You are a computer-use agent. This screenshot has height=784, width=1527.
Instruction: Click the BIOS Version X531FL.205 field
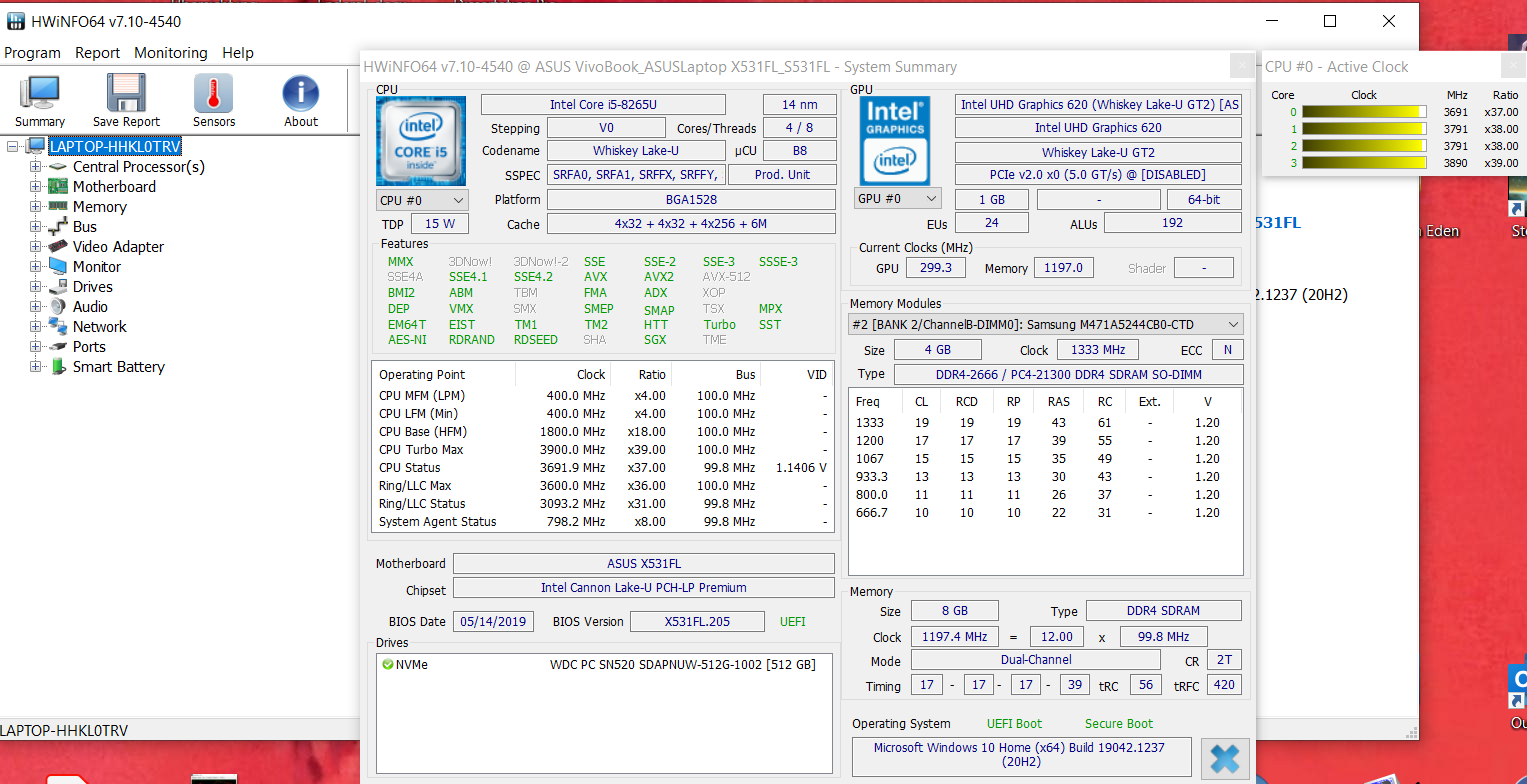697,621
